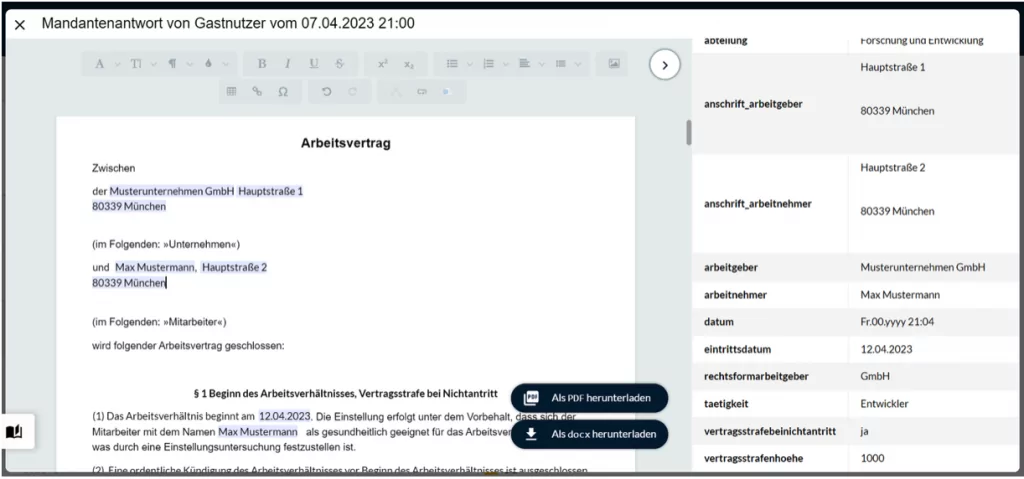This screenshot has width=1024, height=479.
Task: Toggle bold formatting in the editor toolbar
Action: tap(262, 64)
